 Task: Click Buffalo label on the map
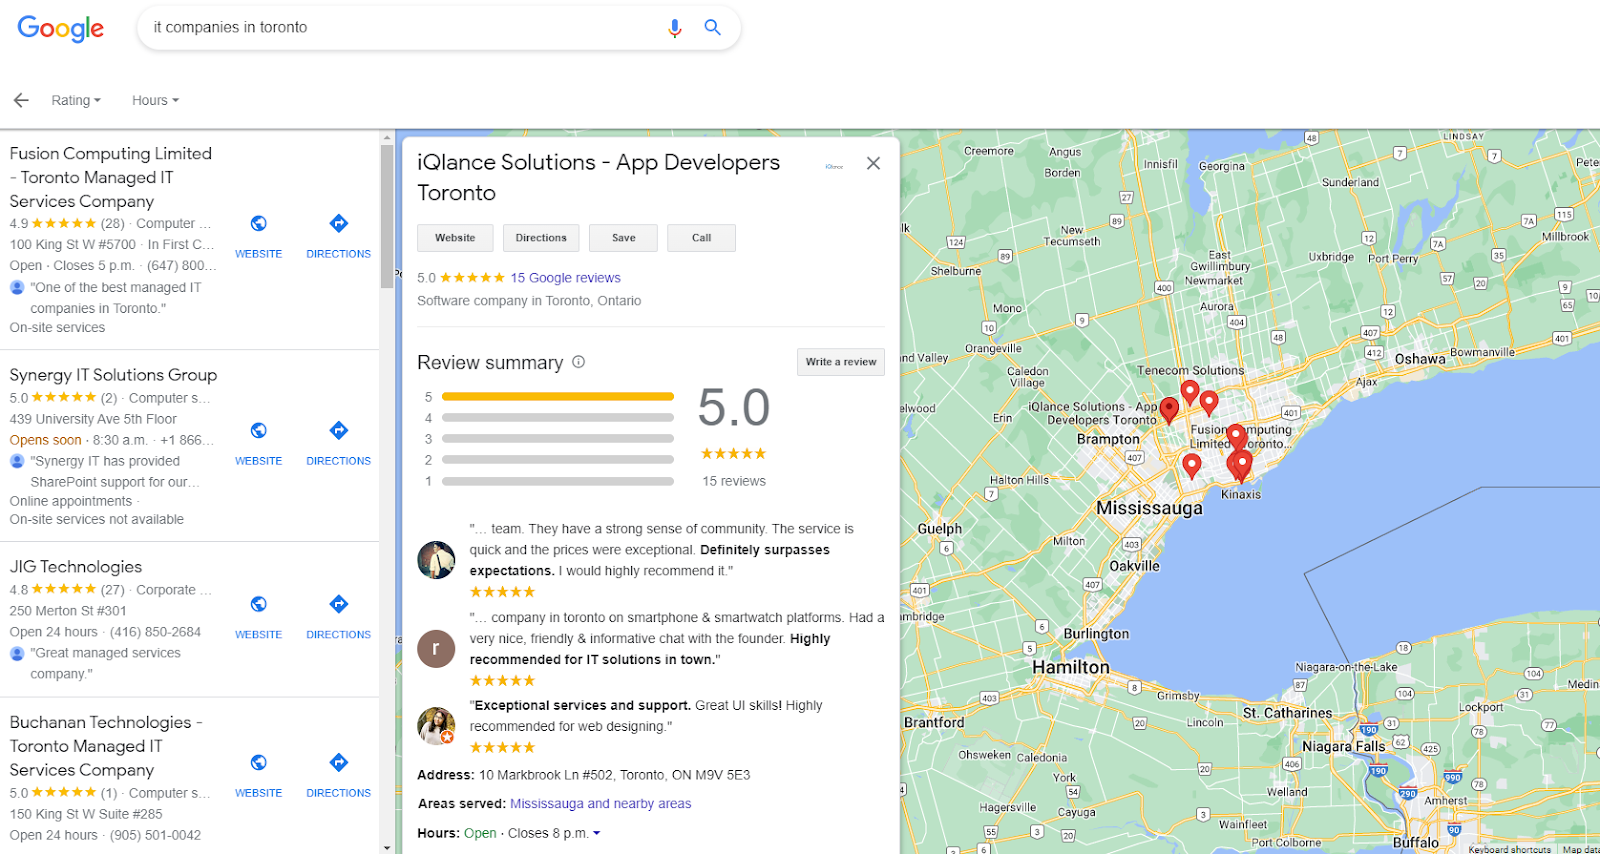1416,843
